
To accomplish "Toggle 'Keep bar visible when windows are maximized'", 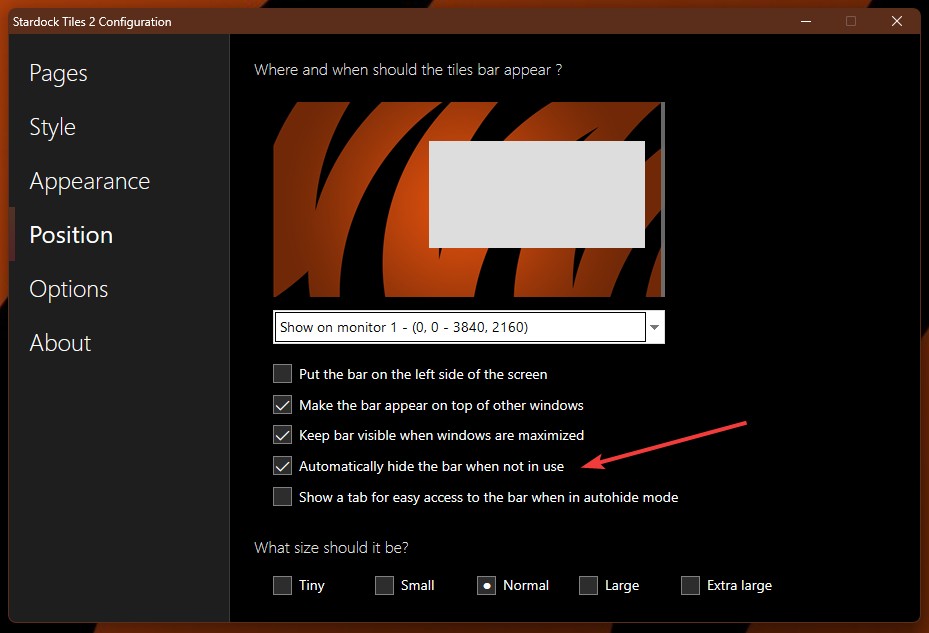I will point(283,435).
